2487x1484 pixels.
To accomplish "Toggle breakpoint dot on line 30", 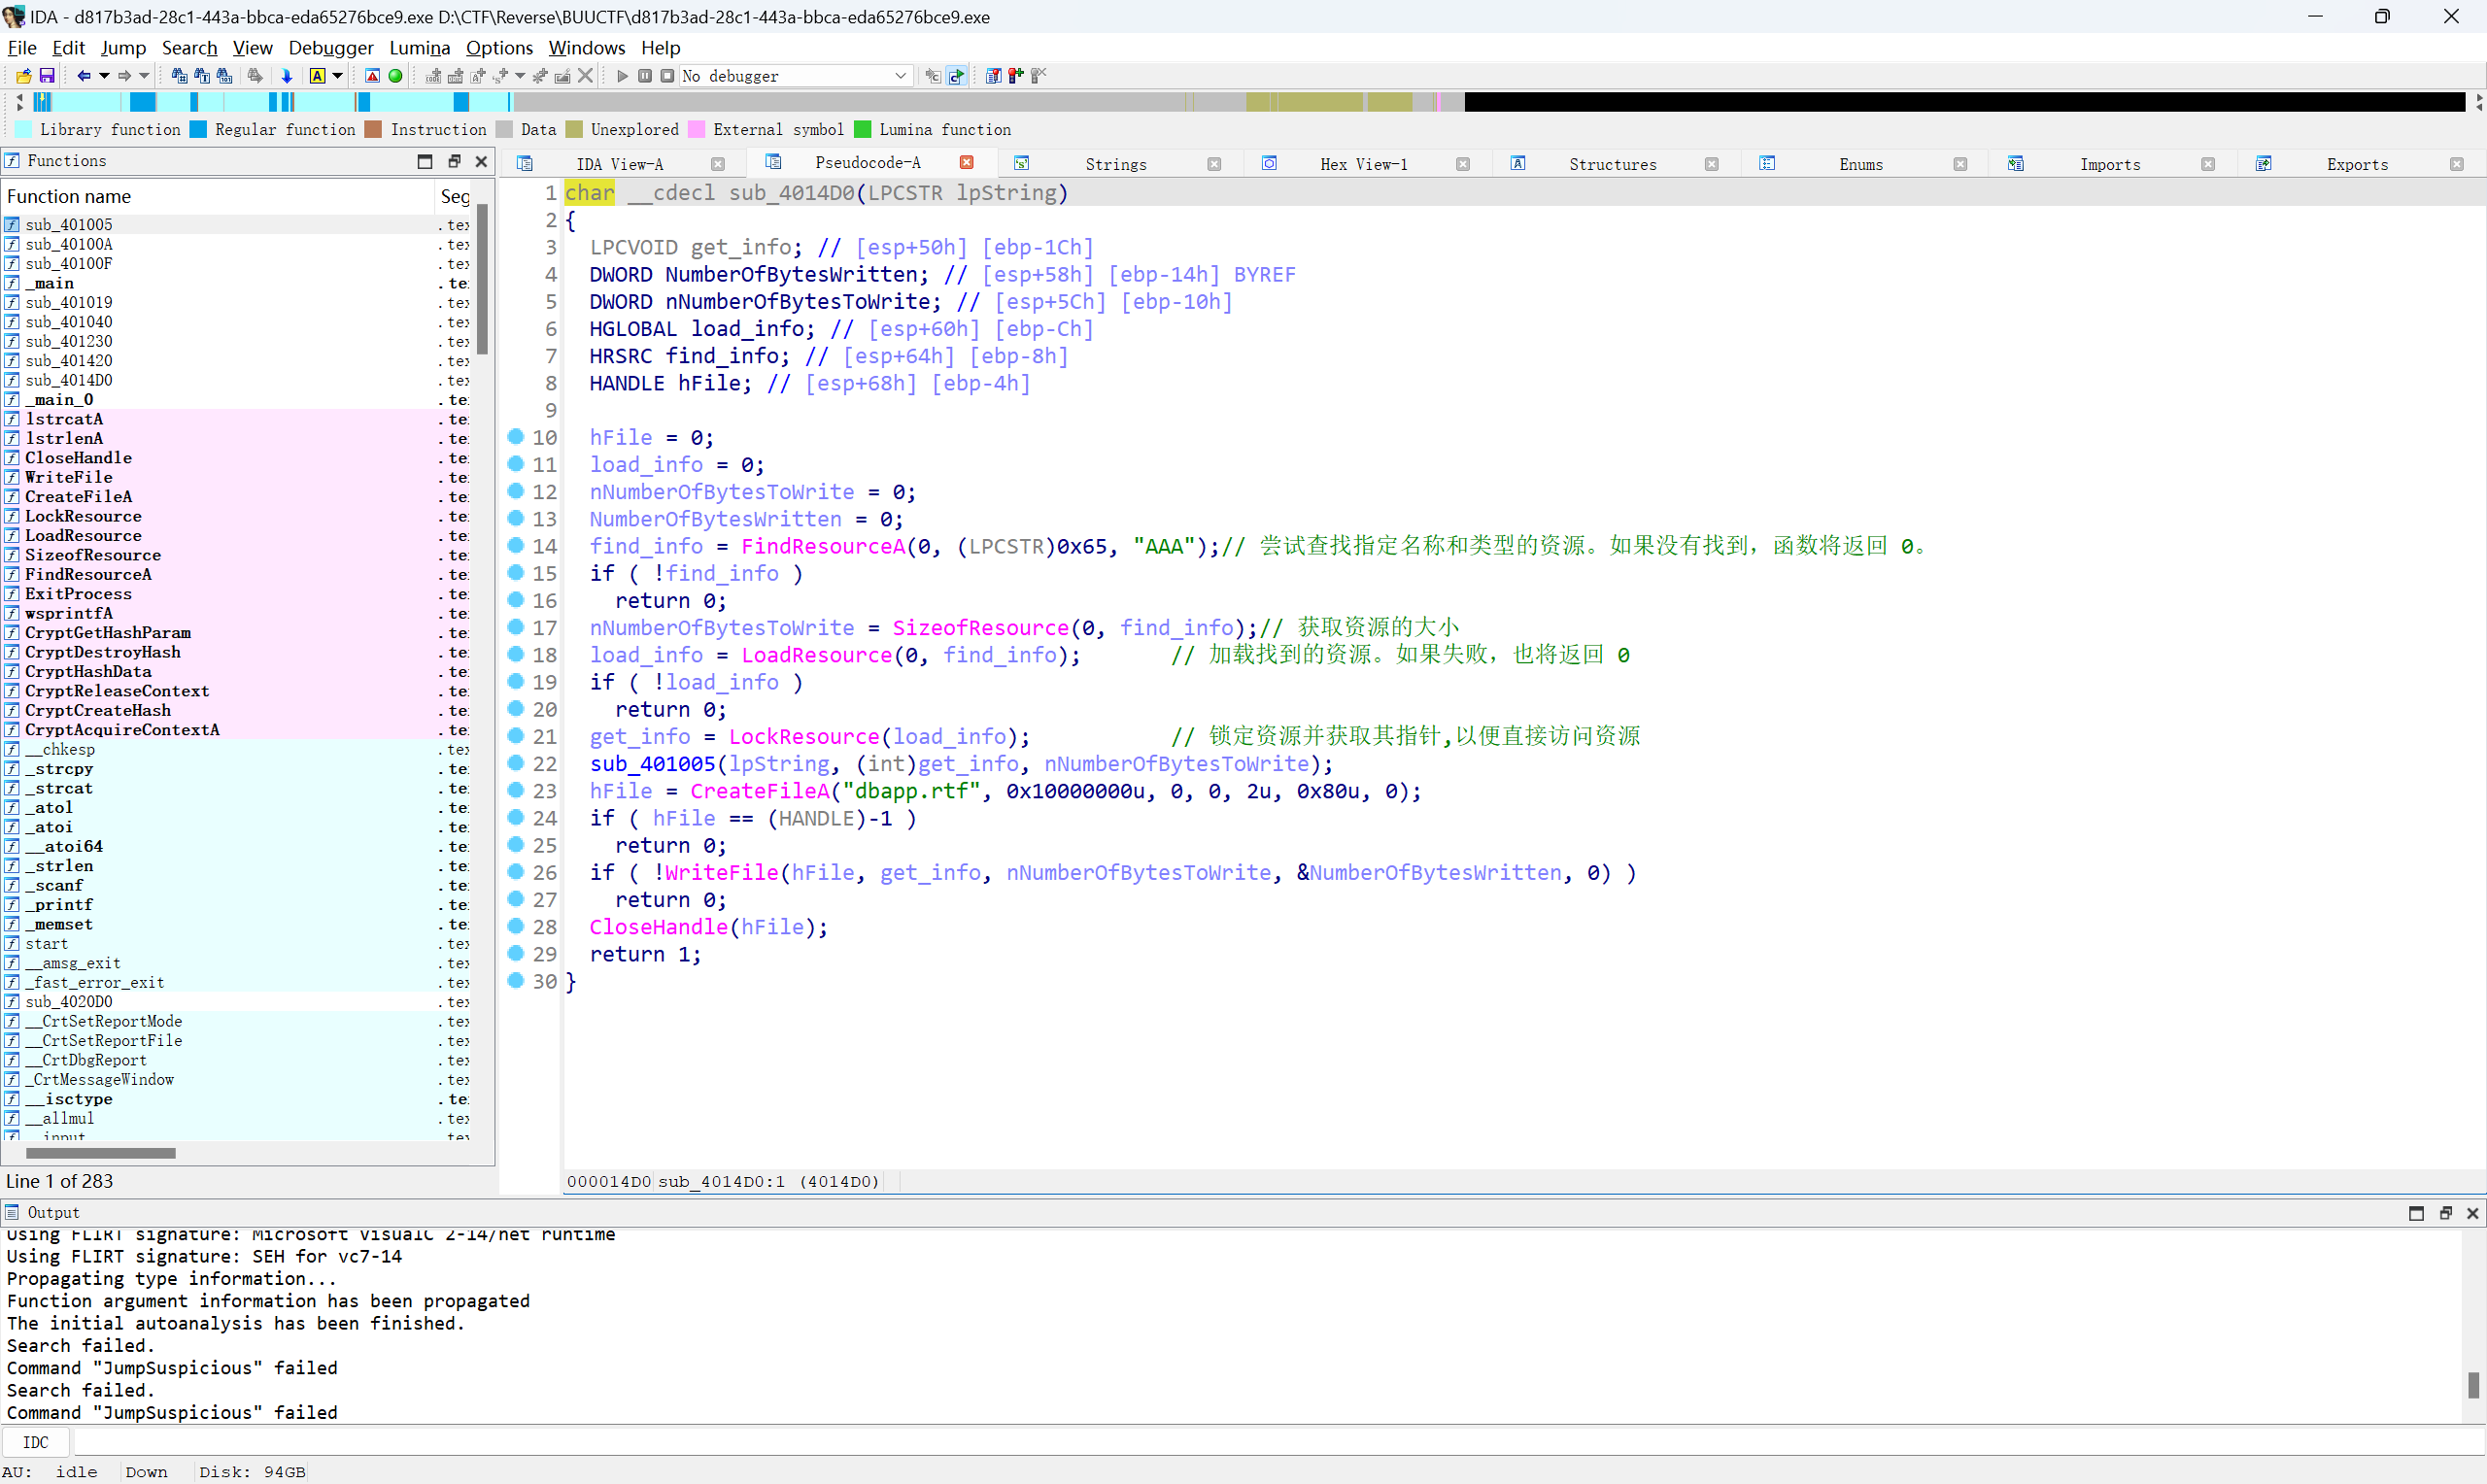I will pyautogui.click(x=516, y=981).
